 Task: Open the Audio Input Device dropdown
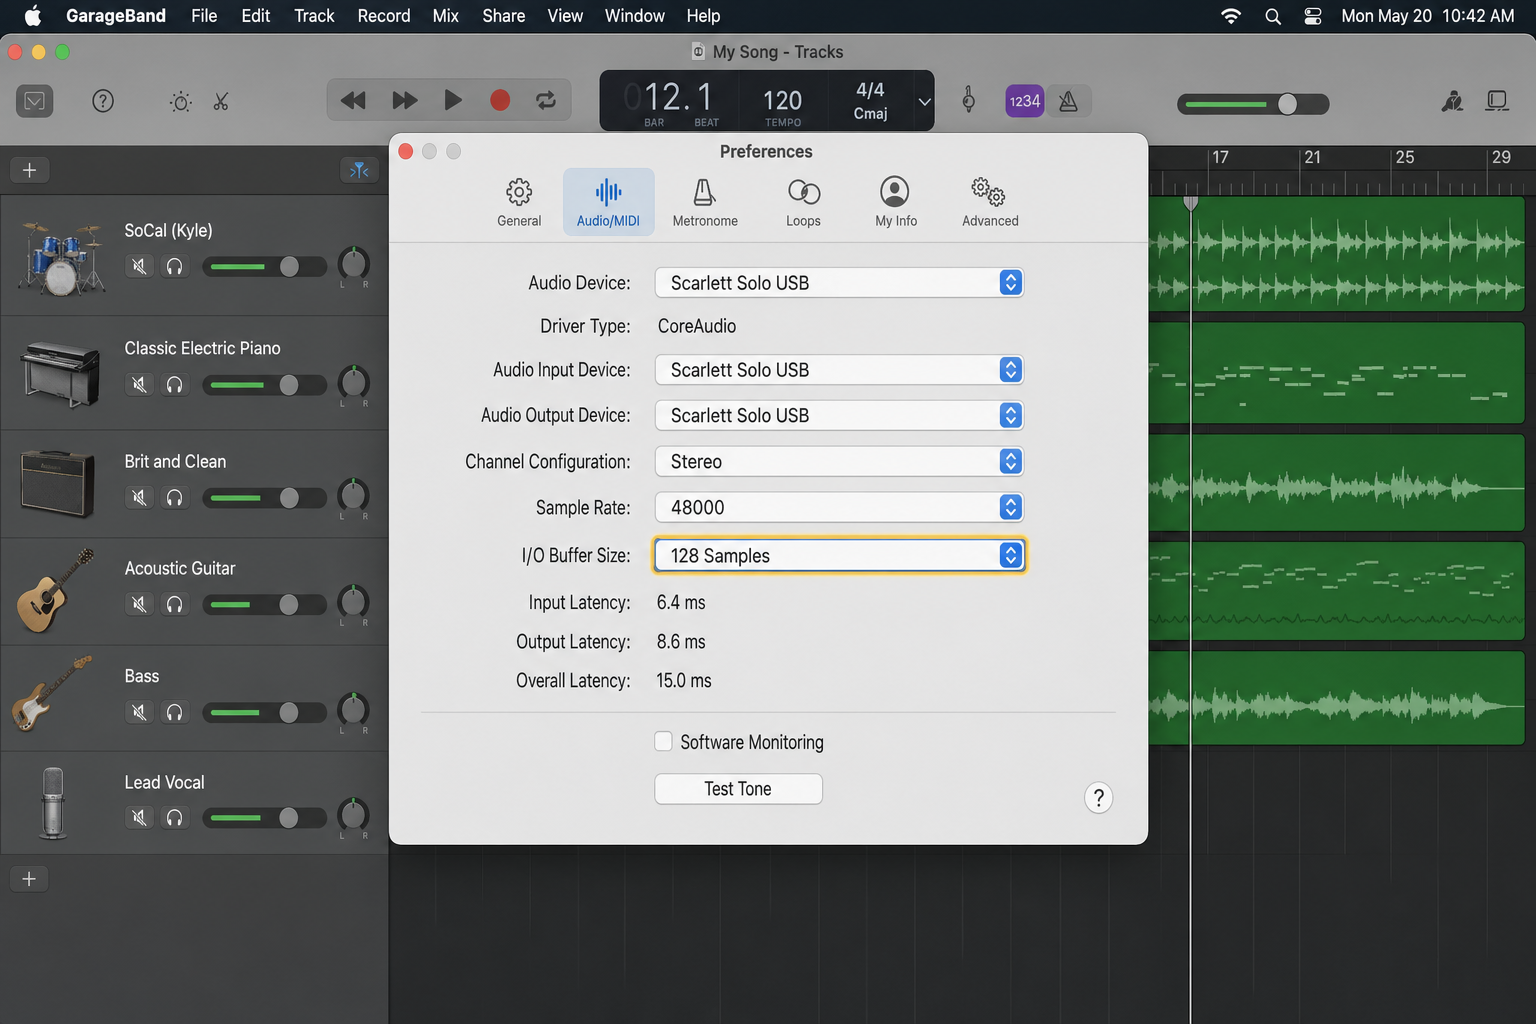click(839, 370)
